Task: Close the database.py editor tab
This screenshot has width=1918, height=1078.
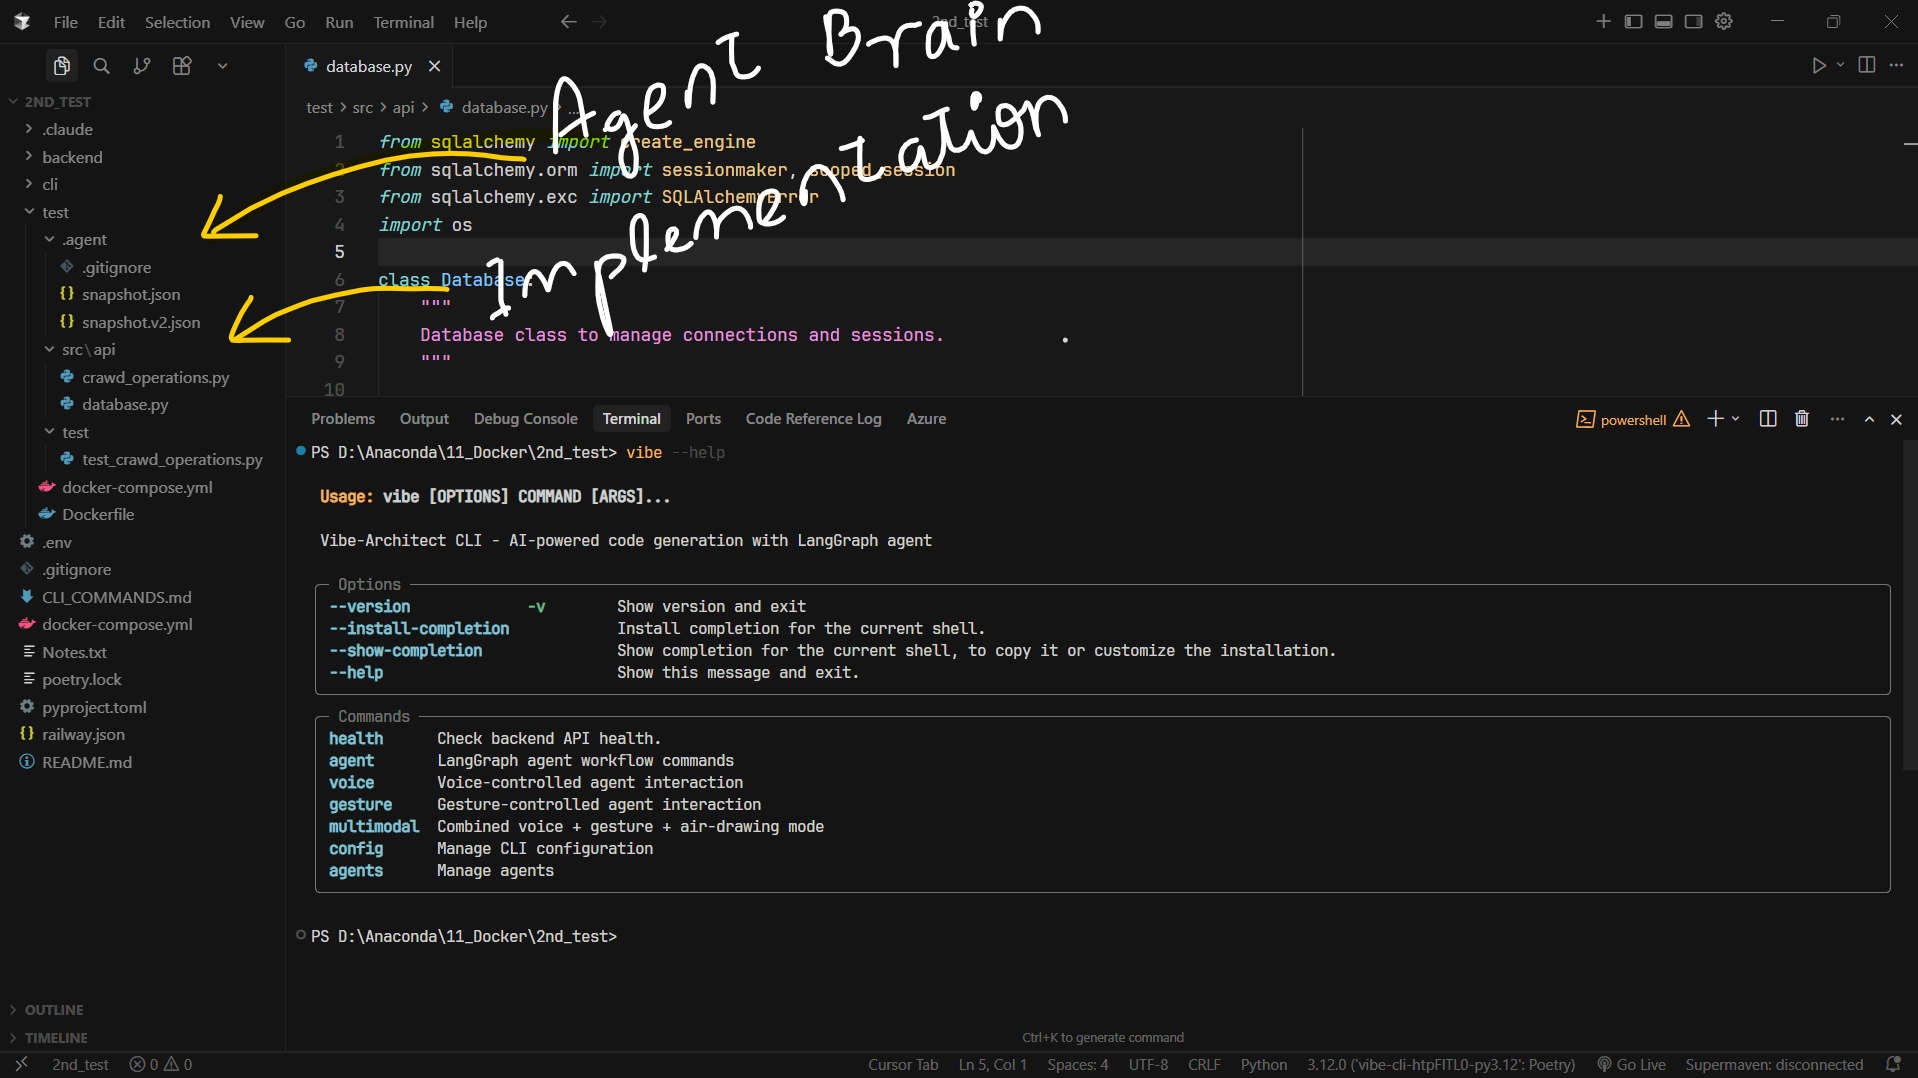Action: click(x=434, y=66)
